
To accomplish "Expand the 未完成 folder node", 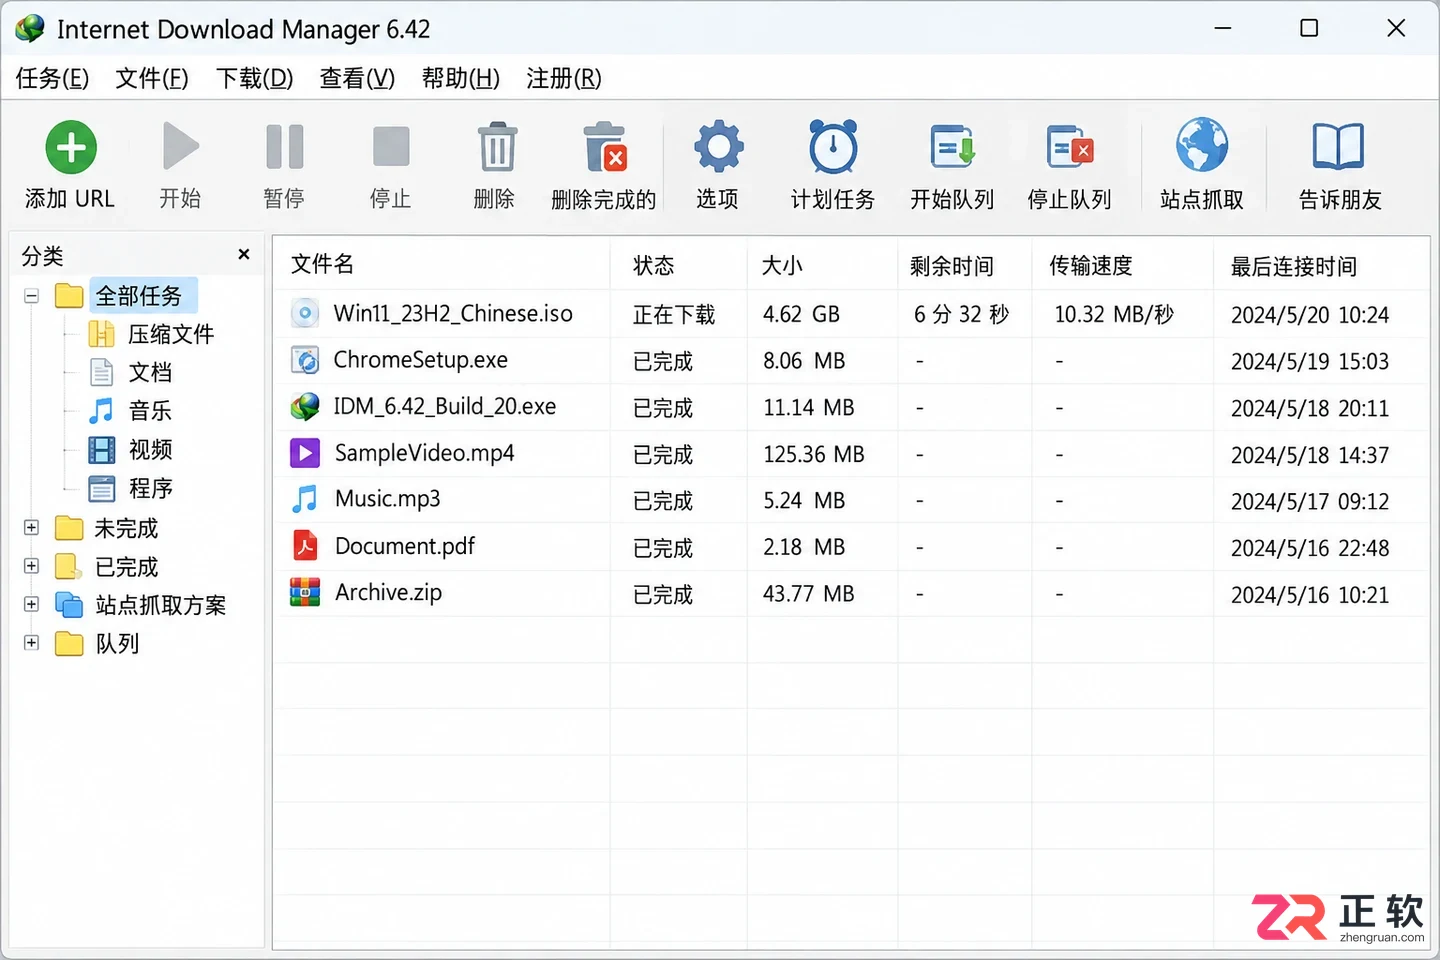I will click(32, 527).
